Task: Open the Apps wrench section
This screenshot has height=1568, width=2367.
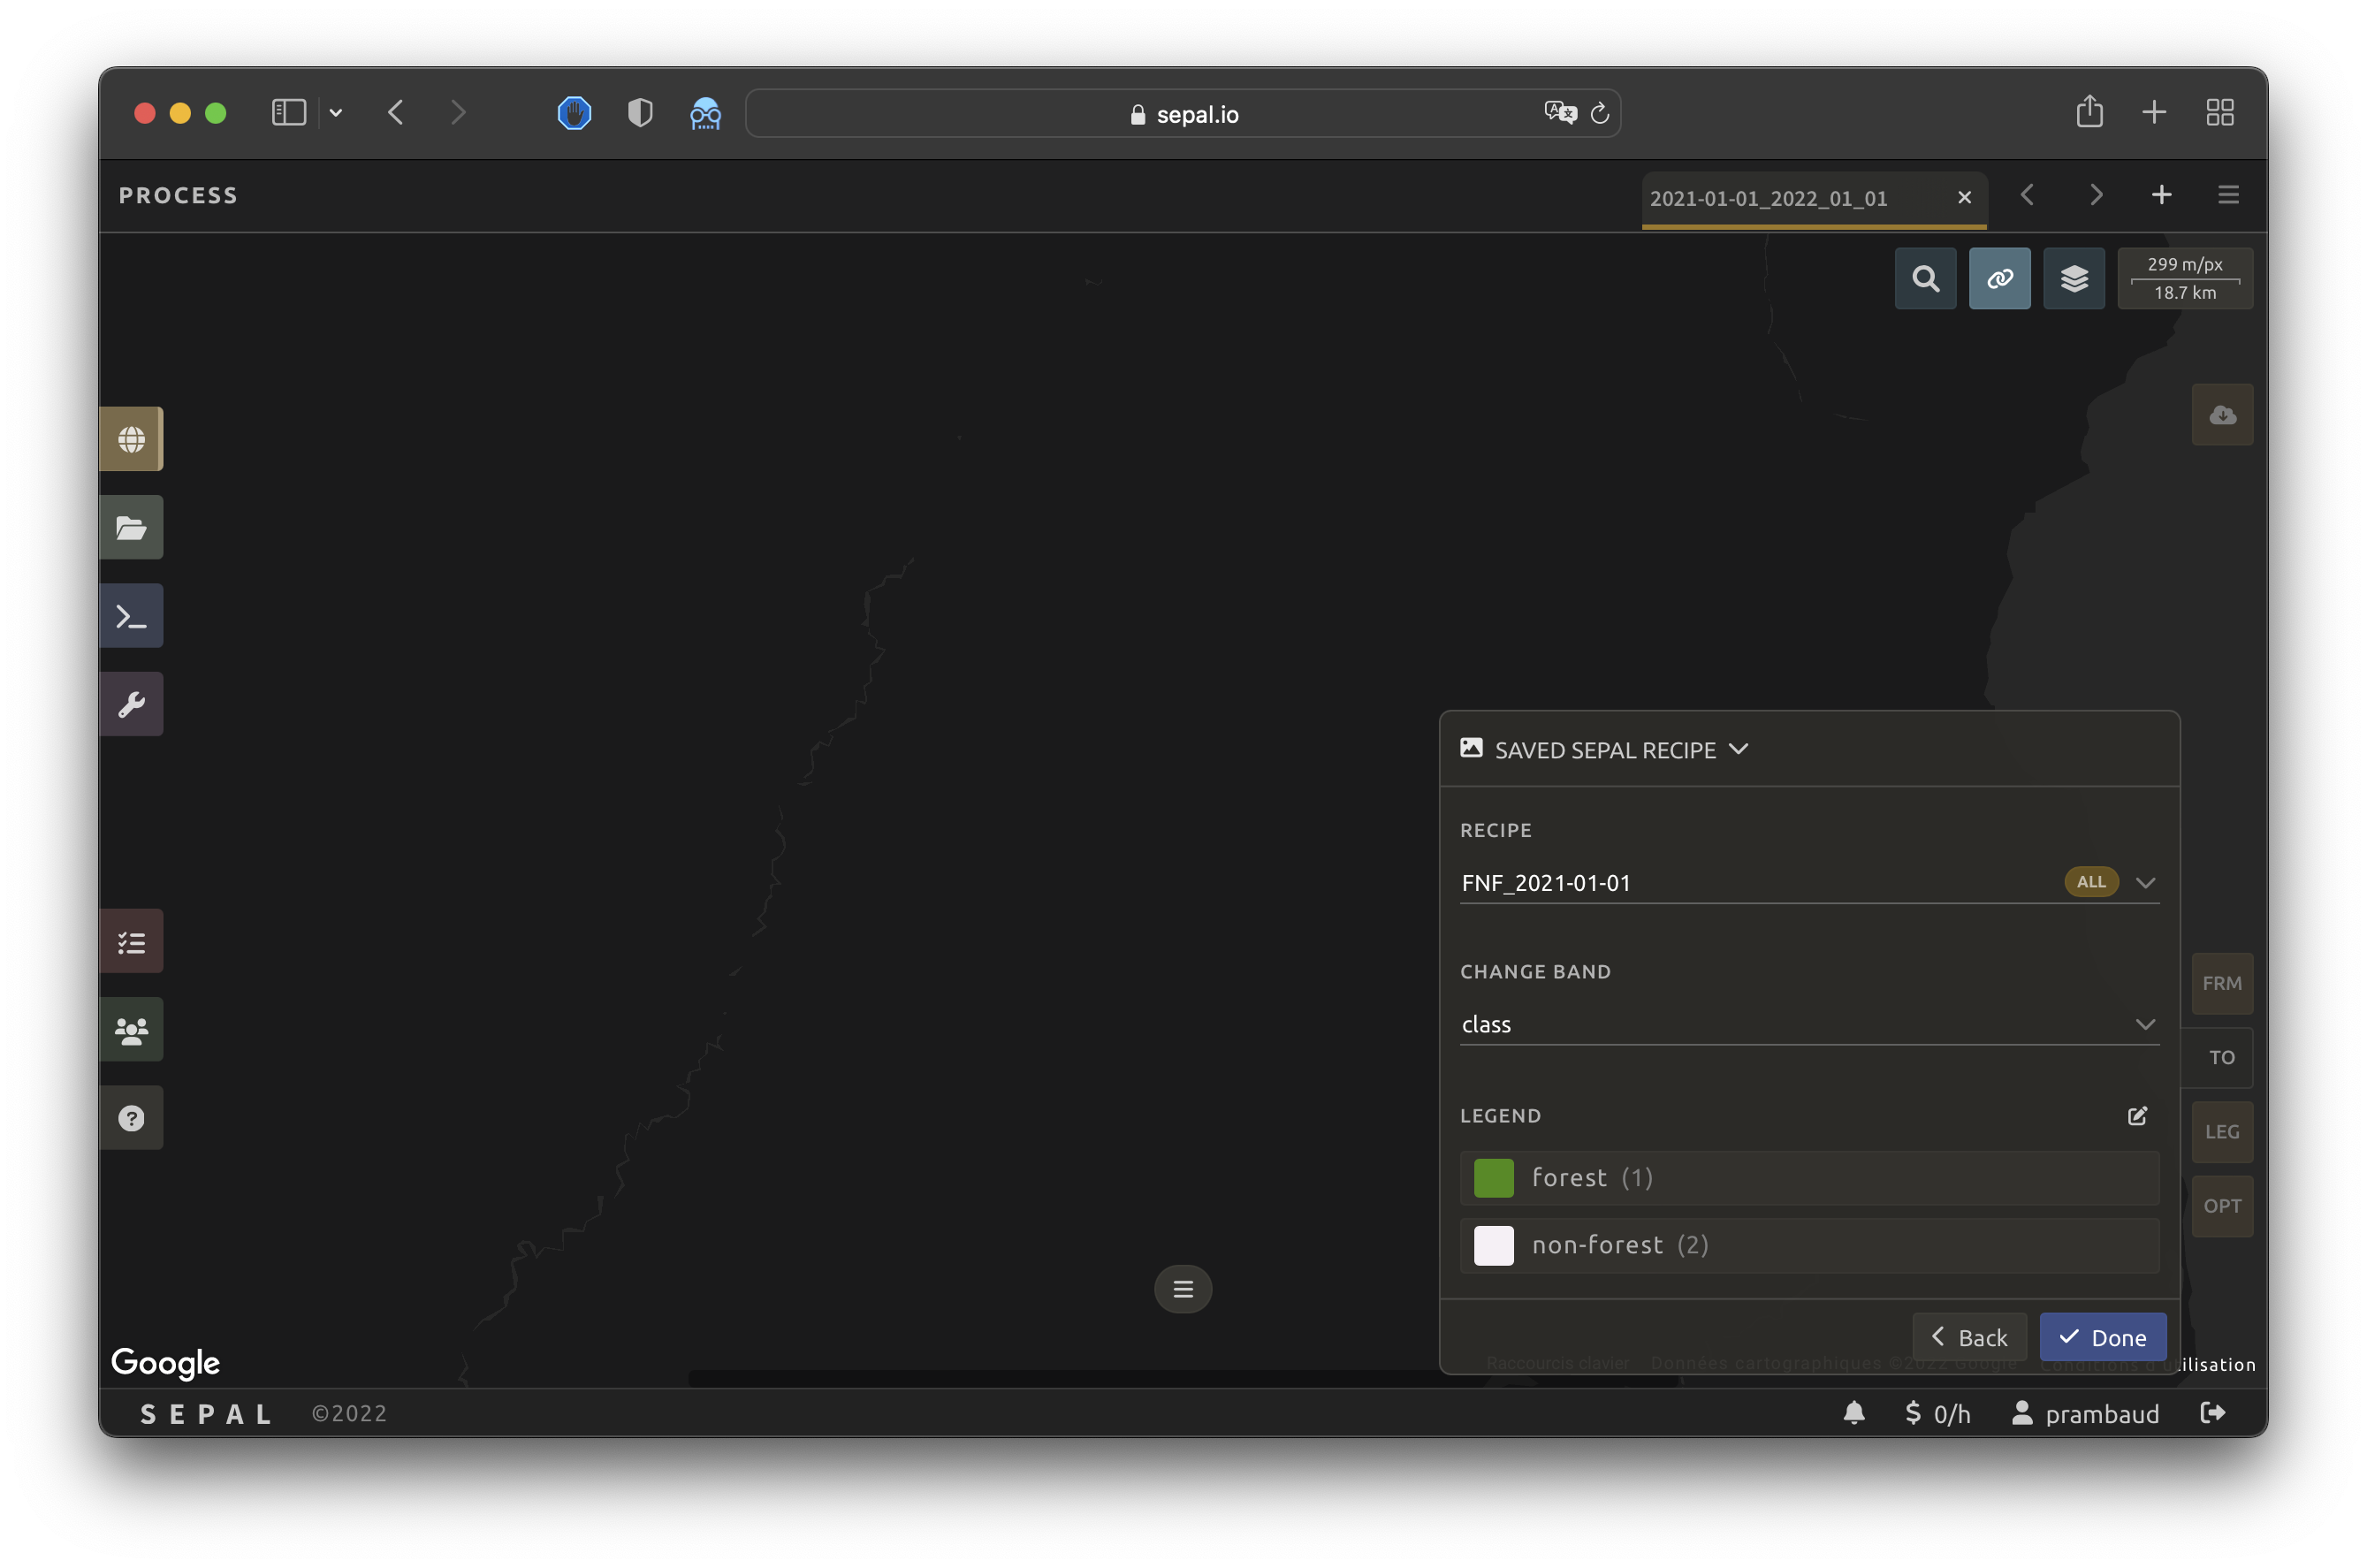Action: [131, 704]
